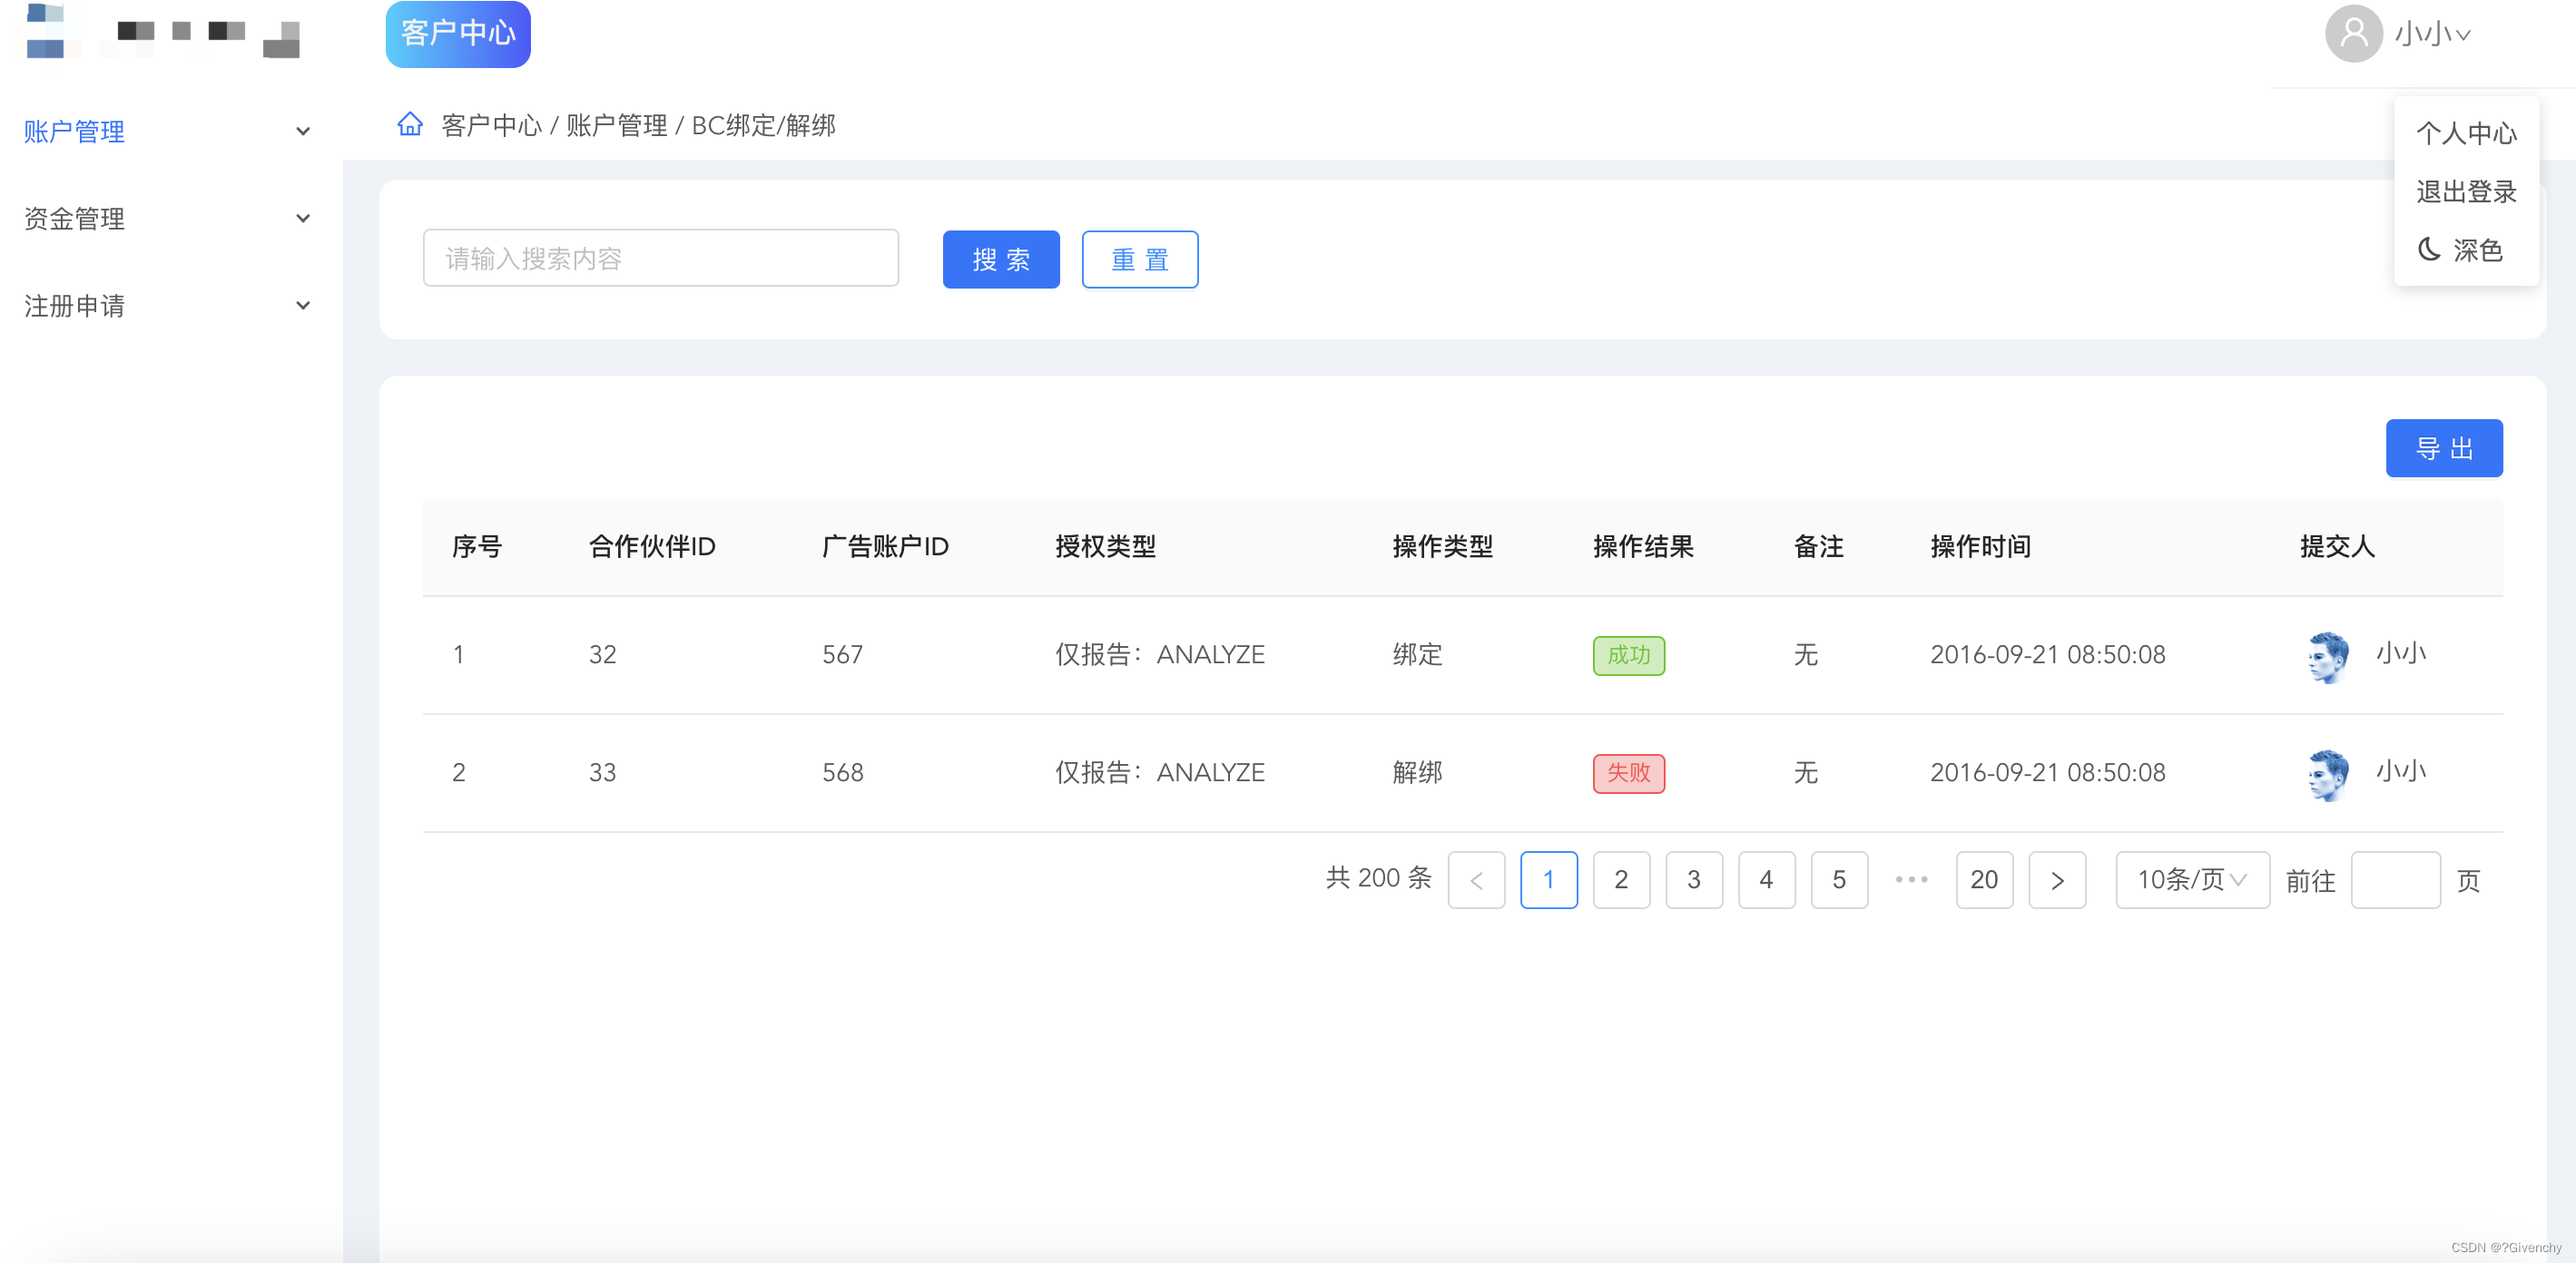Click the operation time in row 2

point(2048,773)
